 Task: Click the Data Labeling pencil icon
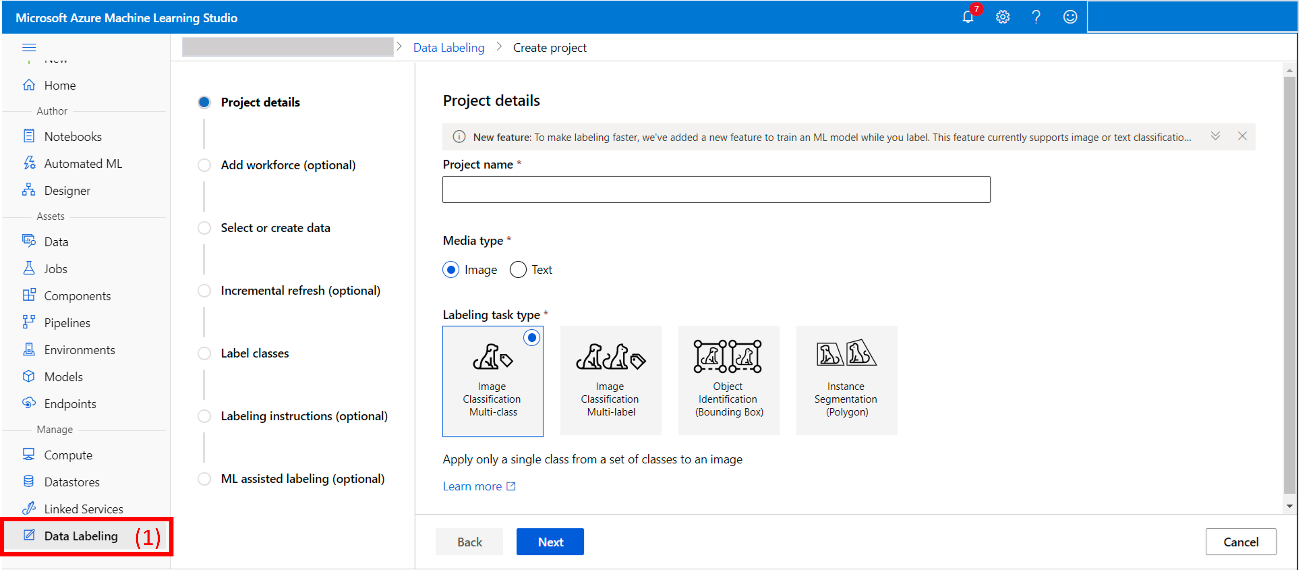29,536
